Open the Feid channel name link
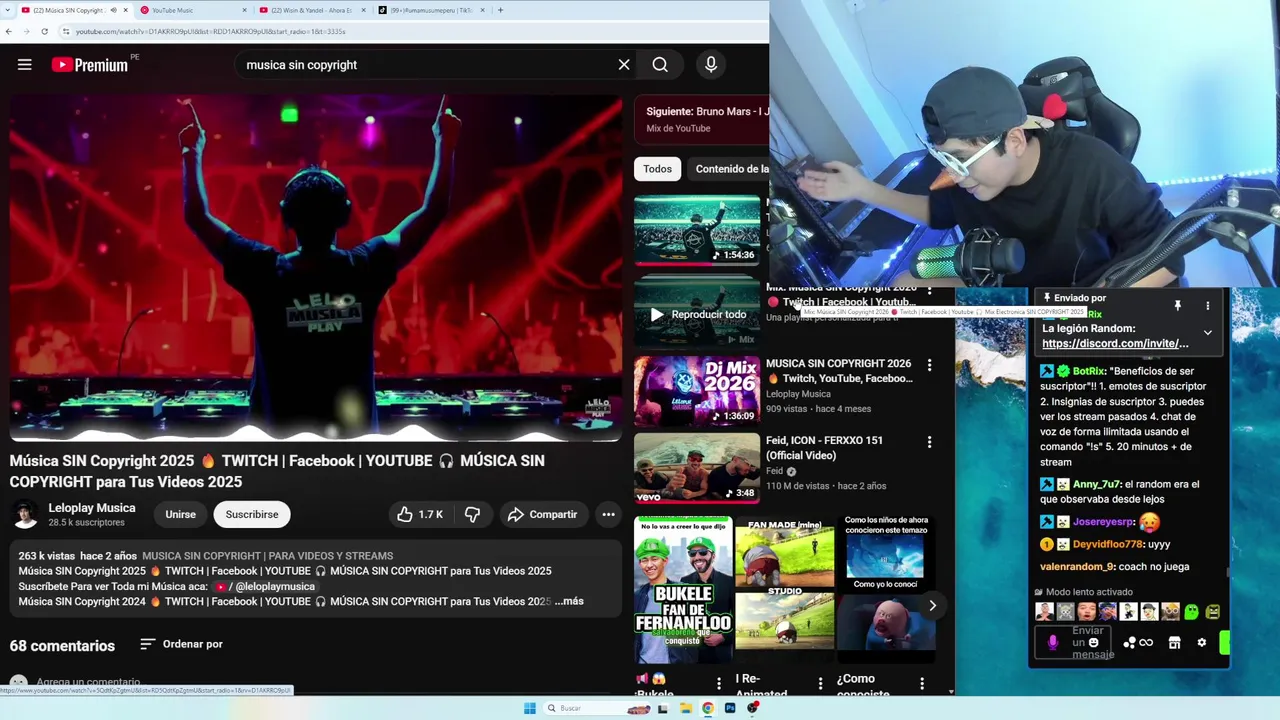1280x720 pixels. (774, 471)
